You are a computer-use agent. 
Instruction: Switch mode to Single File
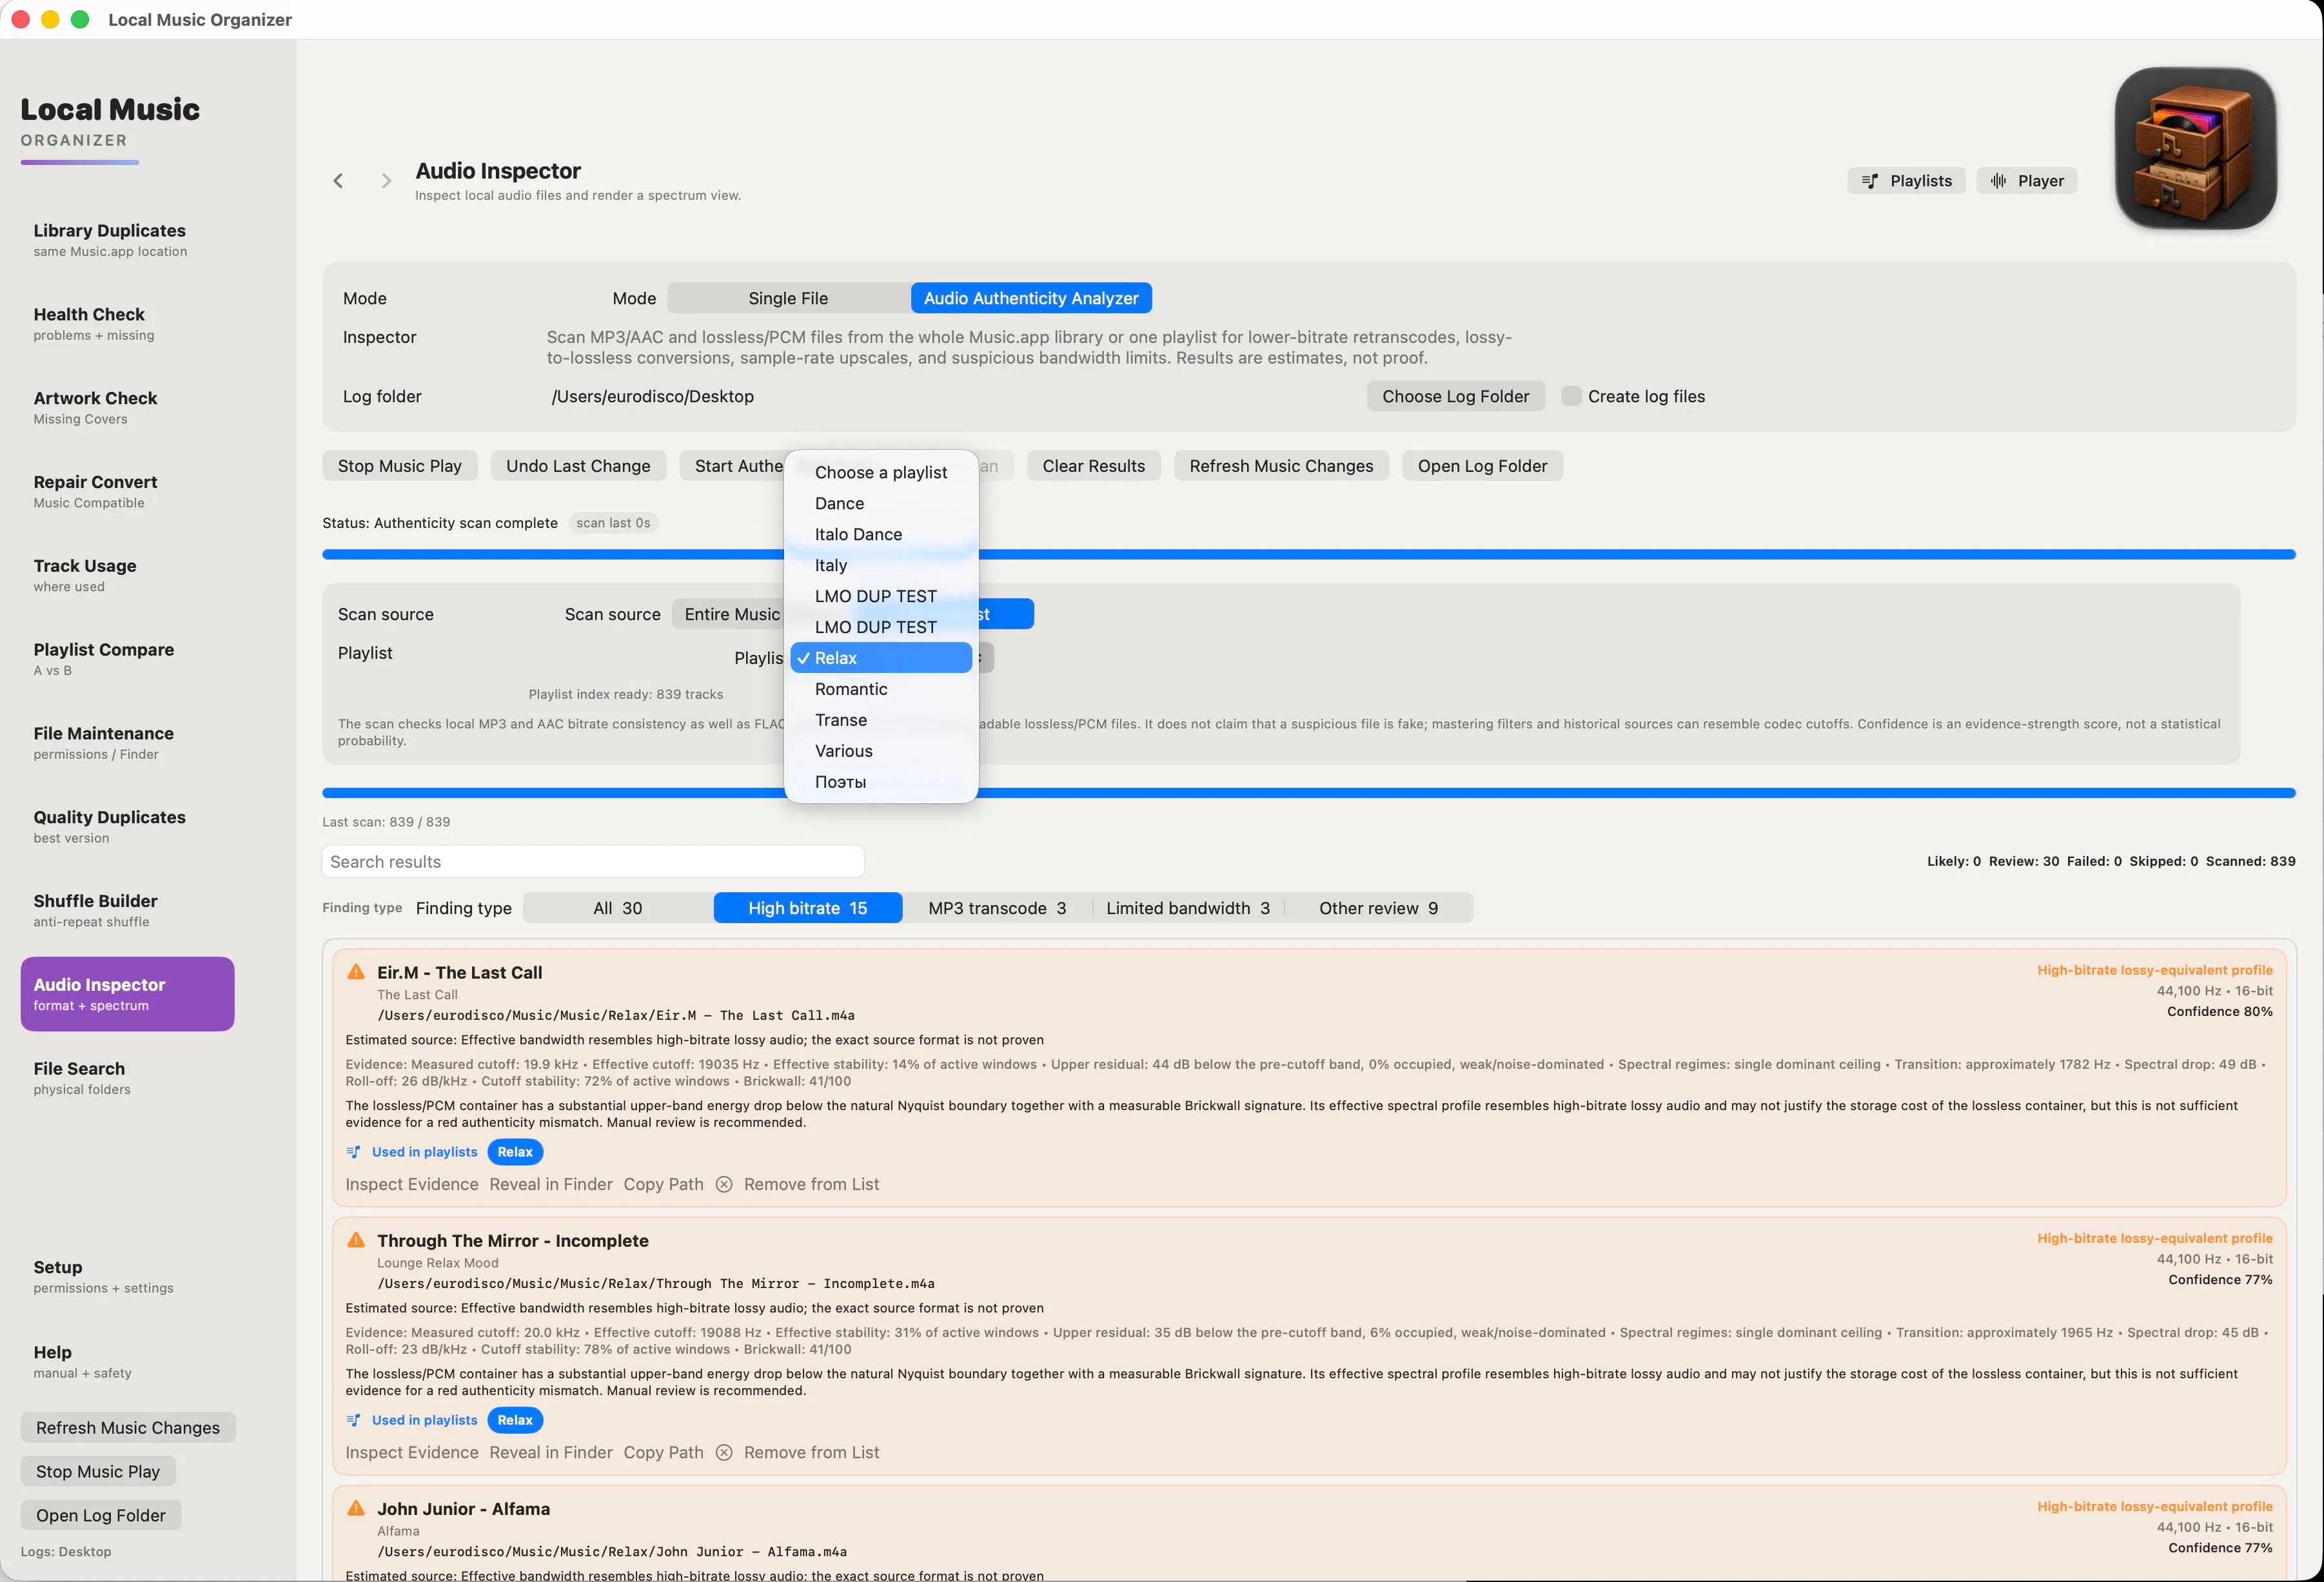tap(788, 298)
